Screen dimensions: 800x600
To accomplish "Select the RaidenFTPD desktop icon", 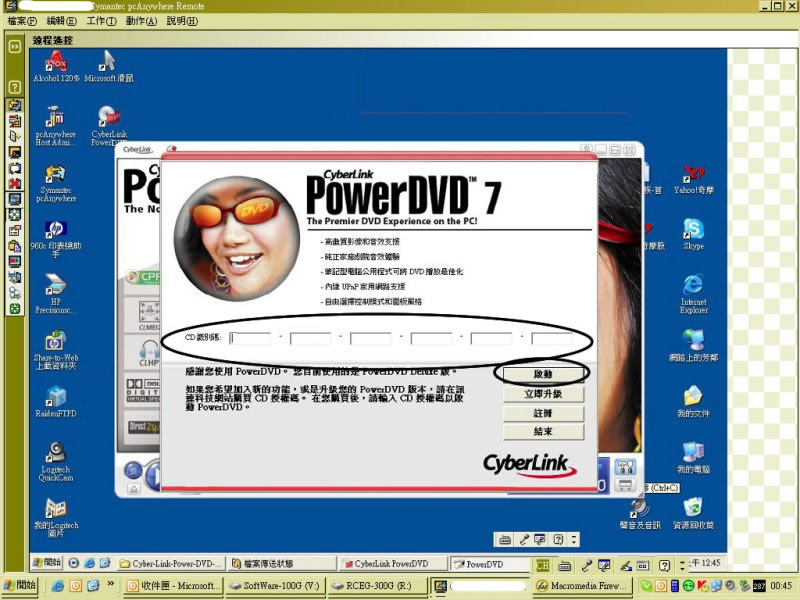I will tap(56, 402).
